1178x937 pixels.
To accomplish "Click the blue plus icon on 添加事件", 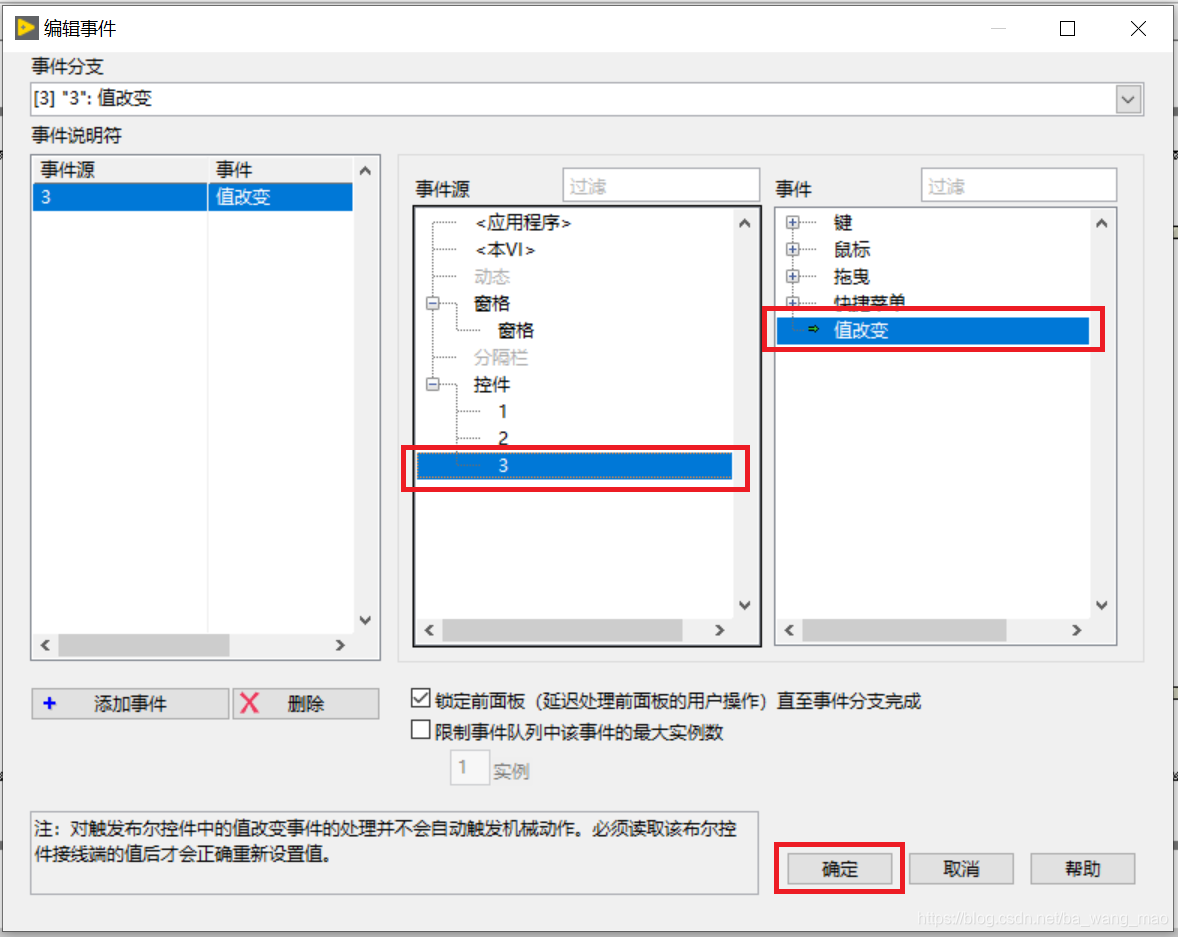I will [50, 703].
